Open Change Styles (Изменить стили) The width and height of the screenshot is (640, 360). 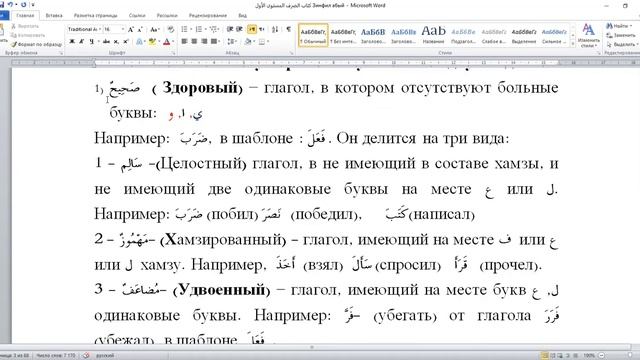coord(589,36)
